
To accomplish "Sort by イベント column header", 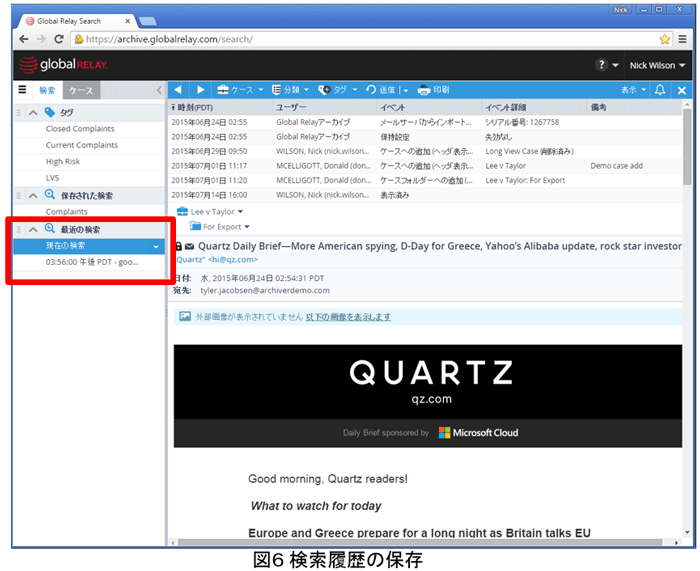I will click(x=393, y=108).
